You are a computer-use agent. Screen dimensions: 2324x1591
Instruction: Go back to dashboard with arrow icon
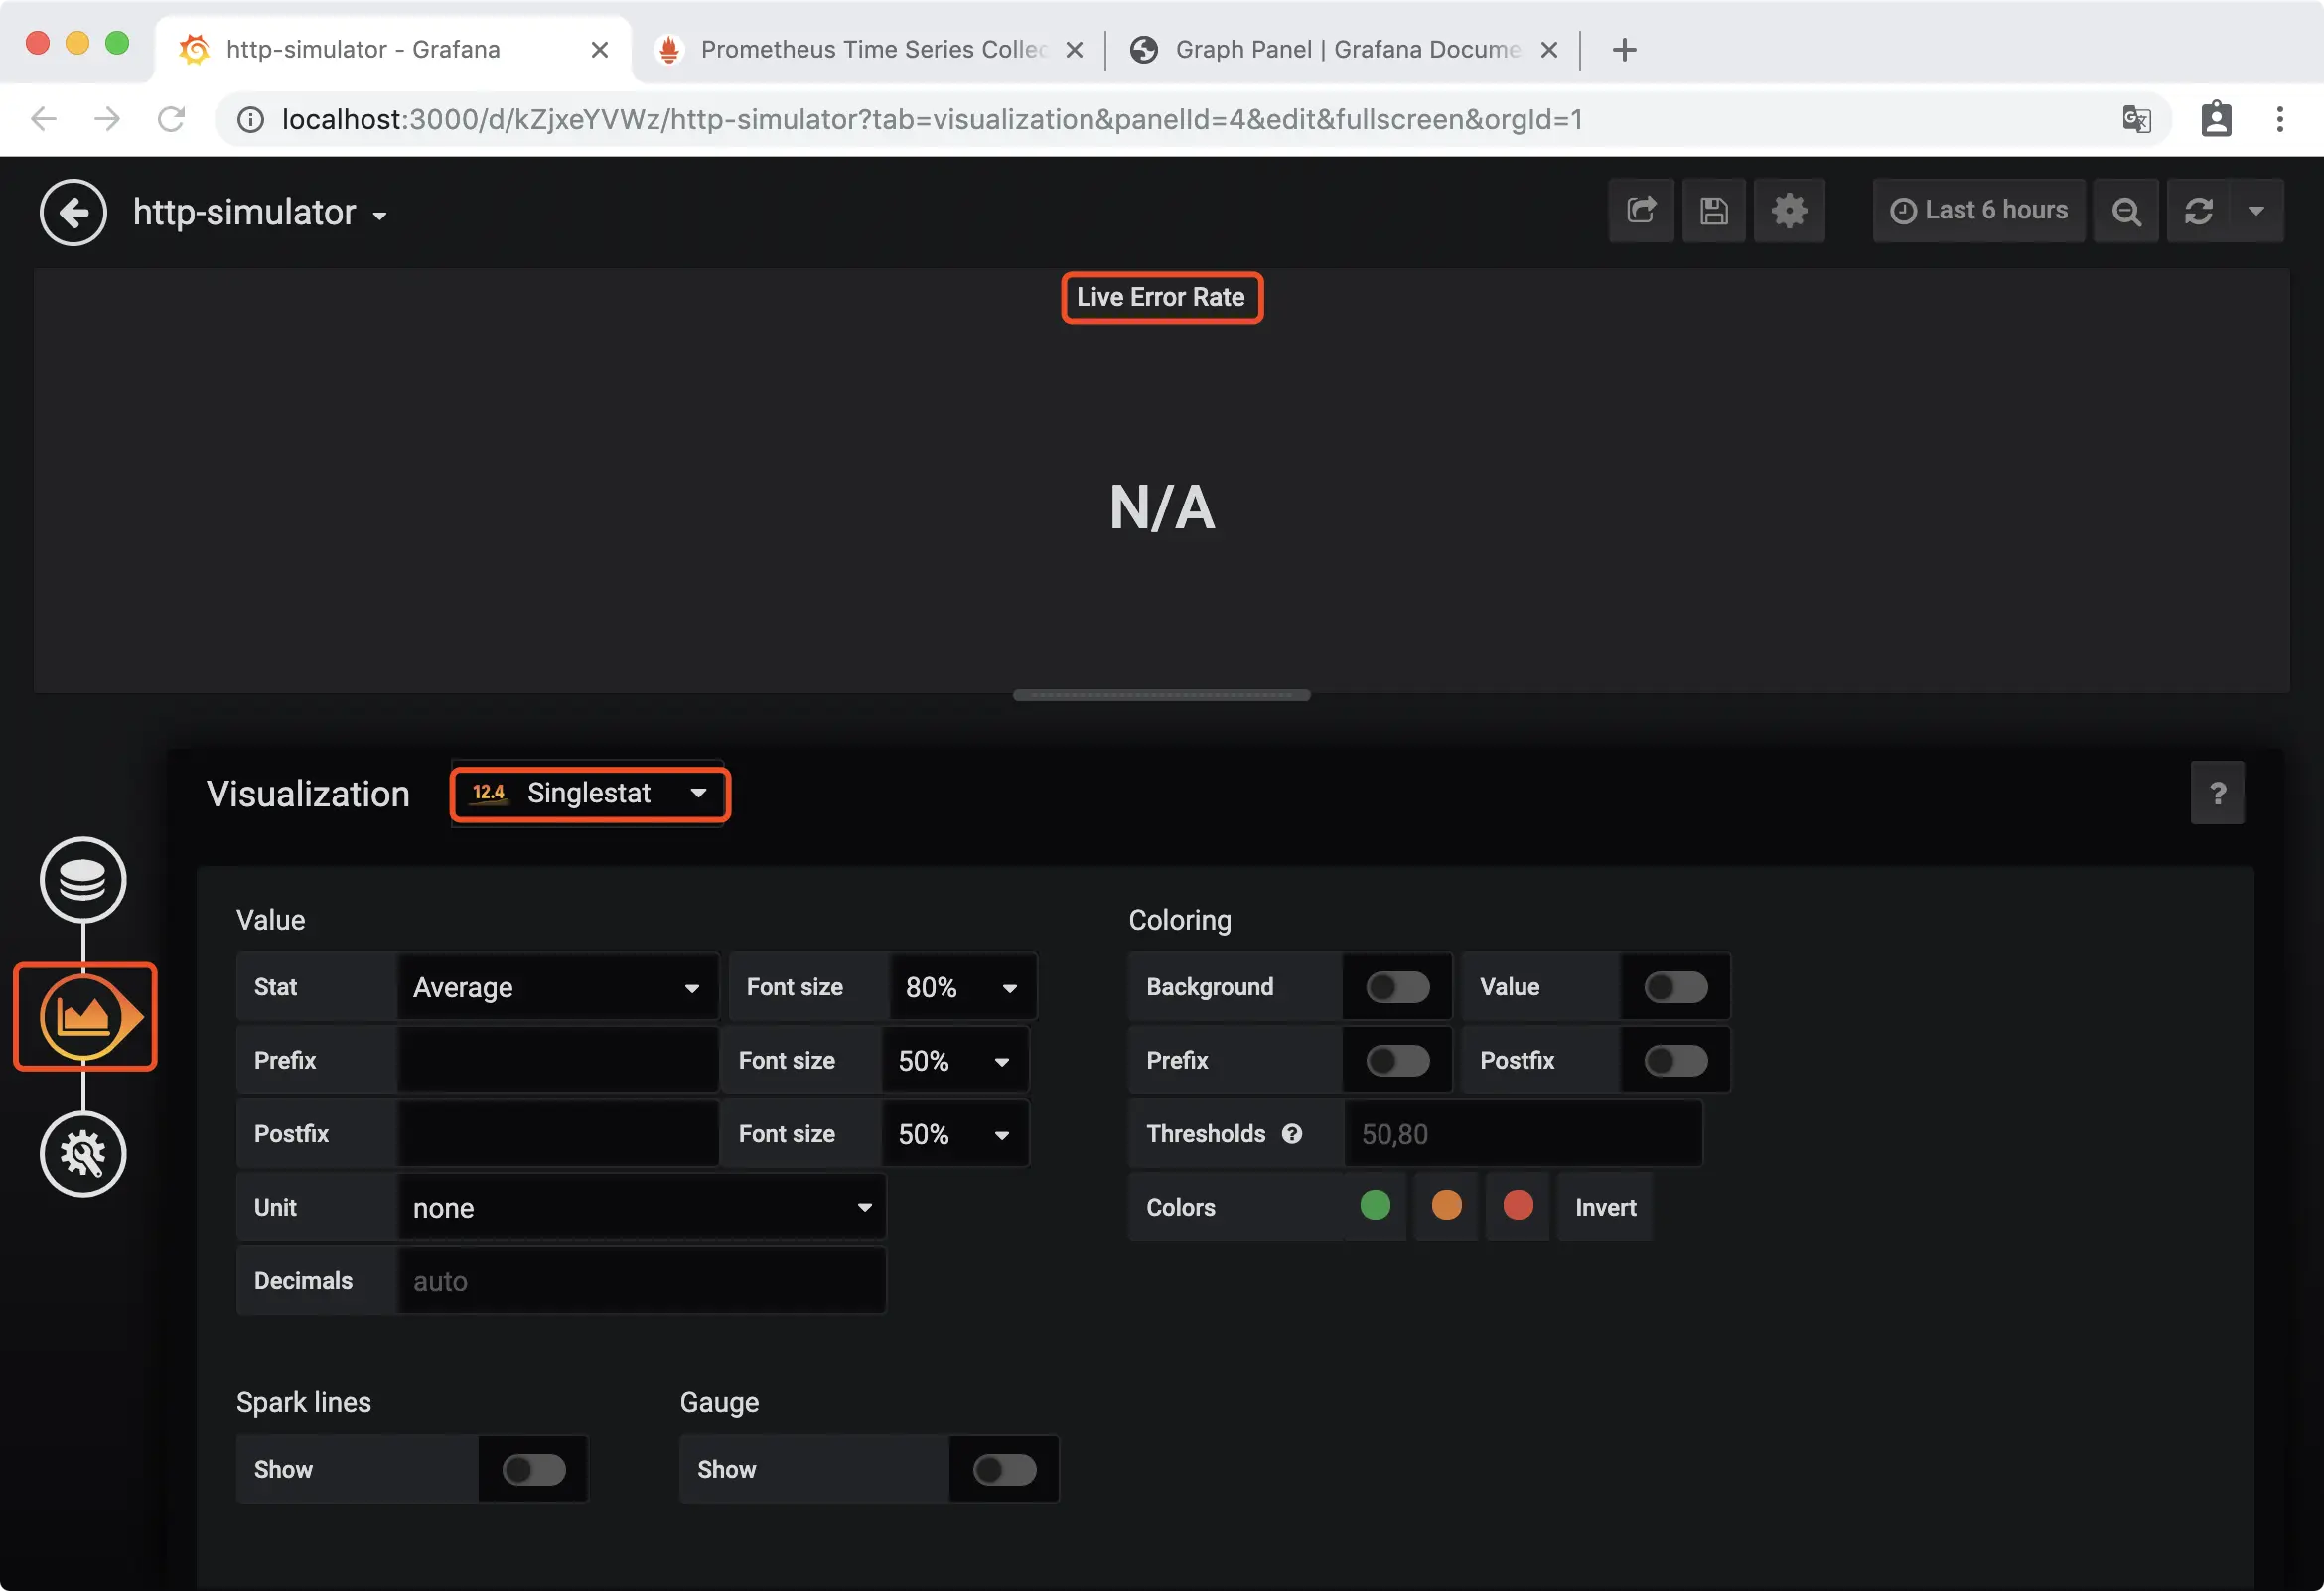click(73, 212)
